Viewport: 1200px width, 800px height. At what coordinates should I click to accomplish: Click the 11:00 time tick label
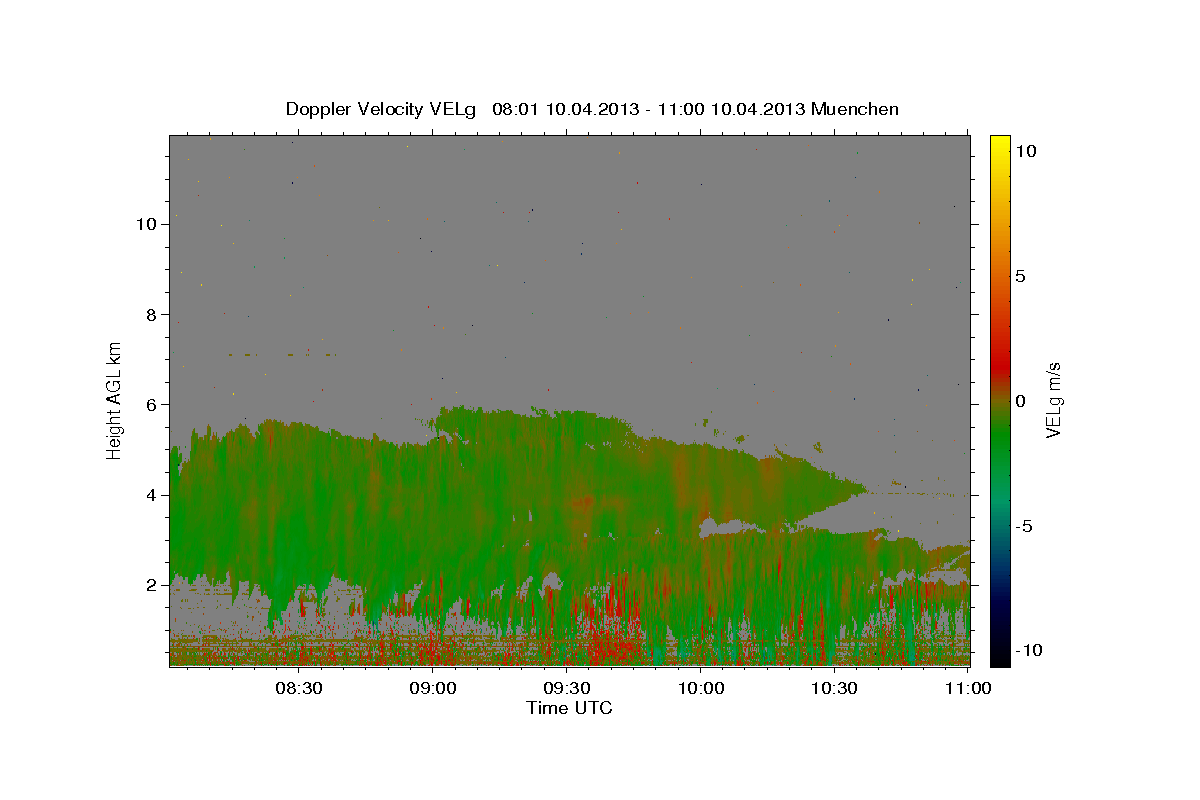(967, 688)
